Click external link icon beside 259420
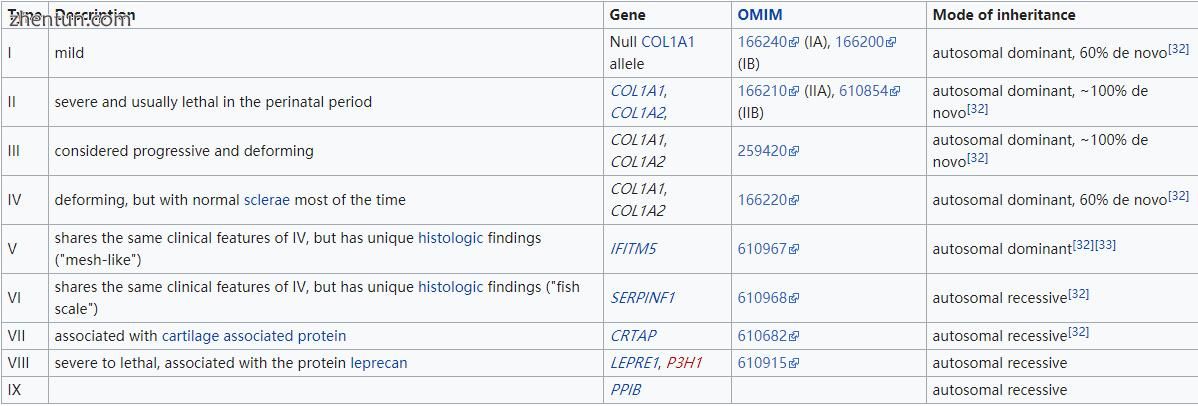The width and height of the screenshot is (1198, 406). coord(794,151)
